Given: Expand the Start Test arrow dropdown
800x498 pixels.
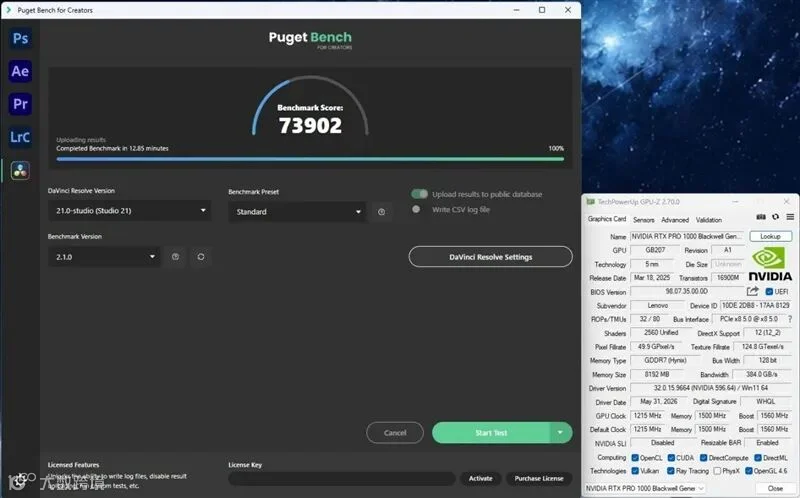Looking at the screenshot, I should (560, 433).
